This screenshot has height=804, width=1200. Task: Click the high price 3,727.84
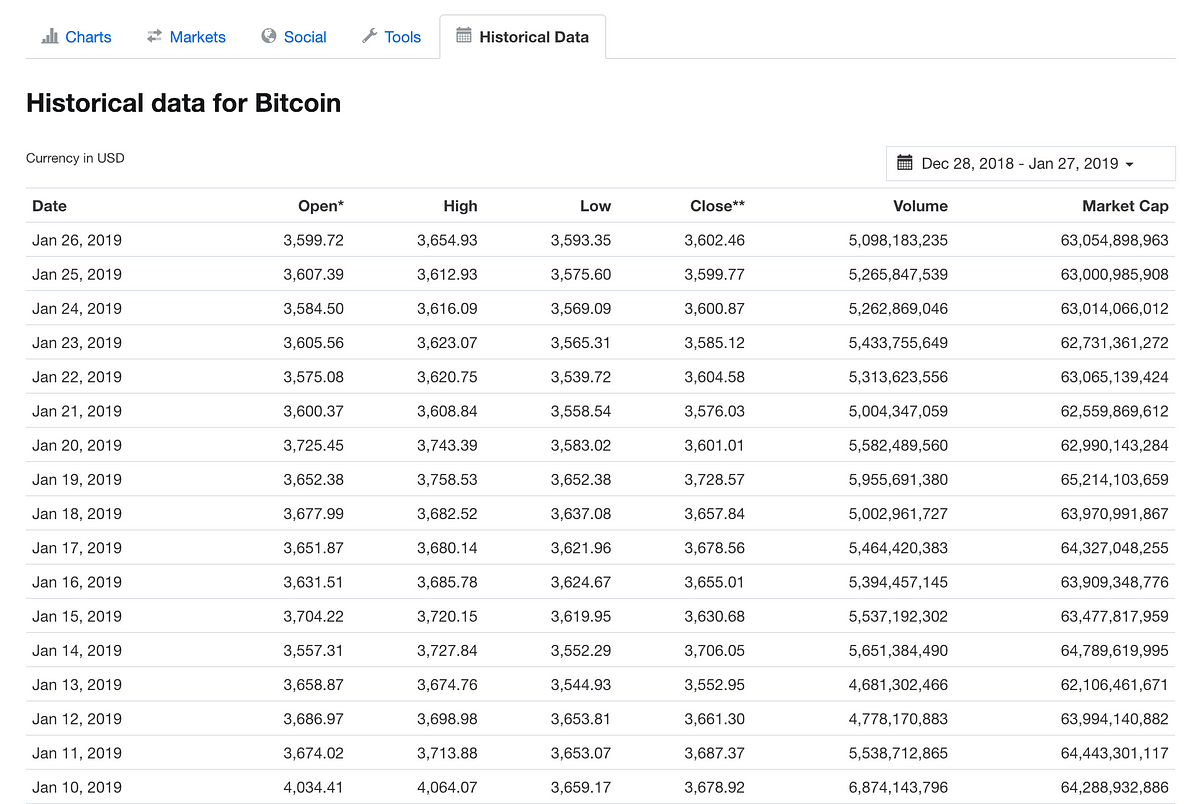(447, 650)
